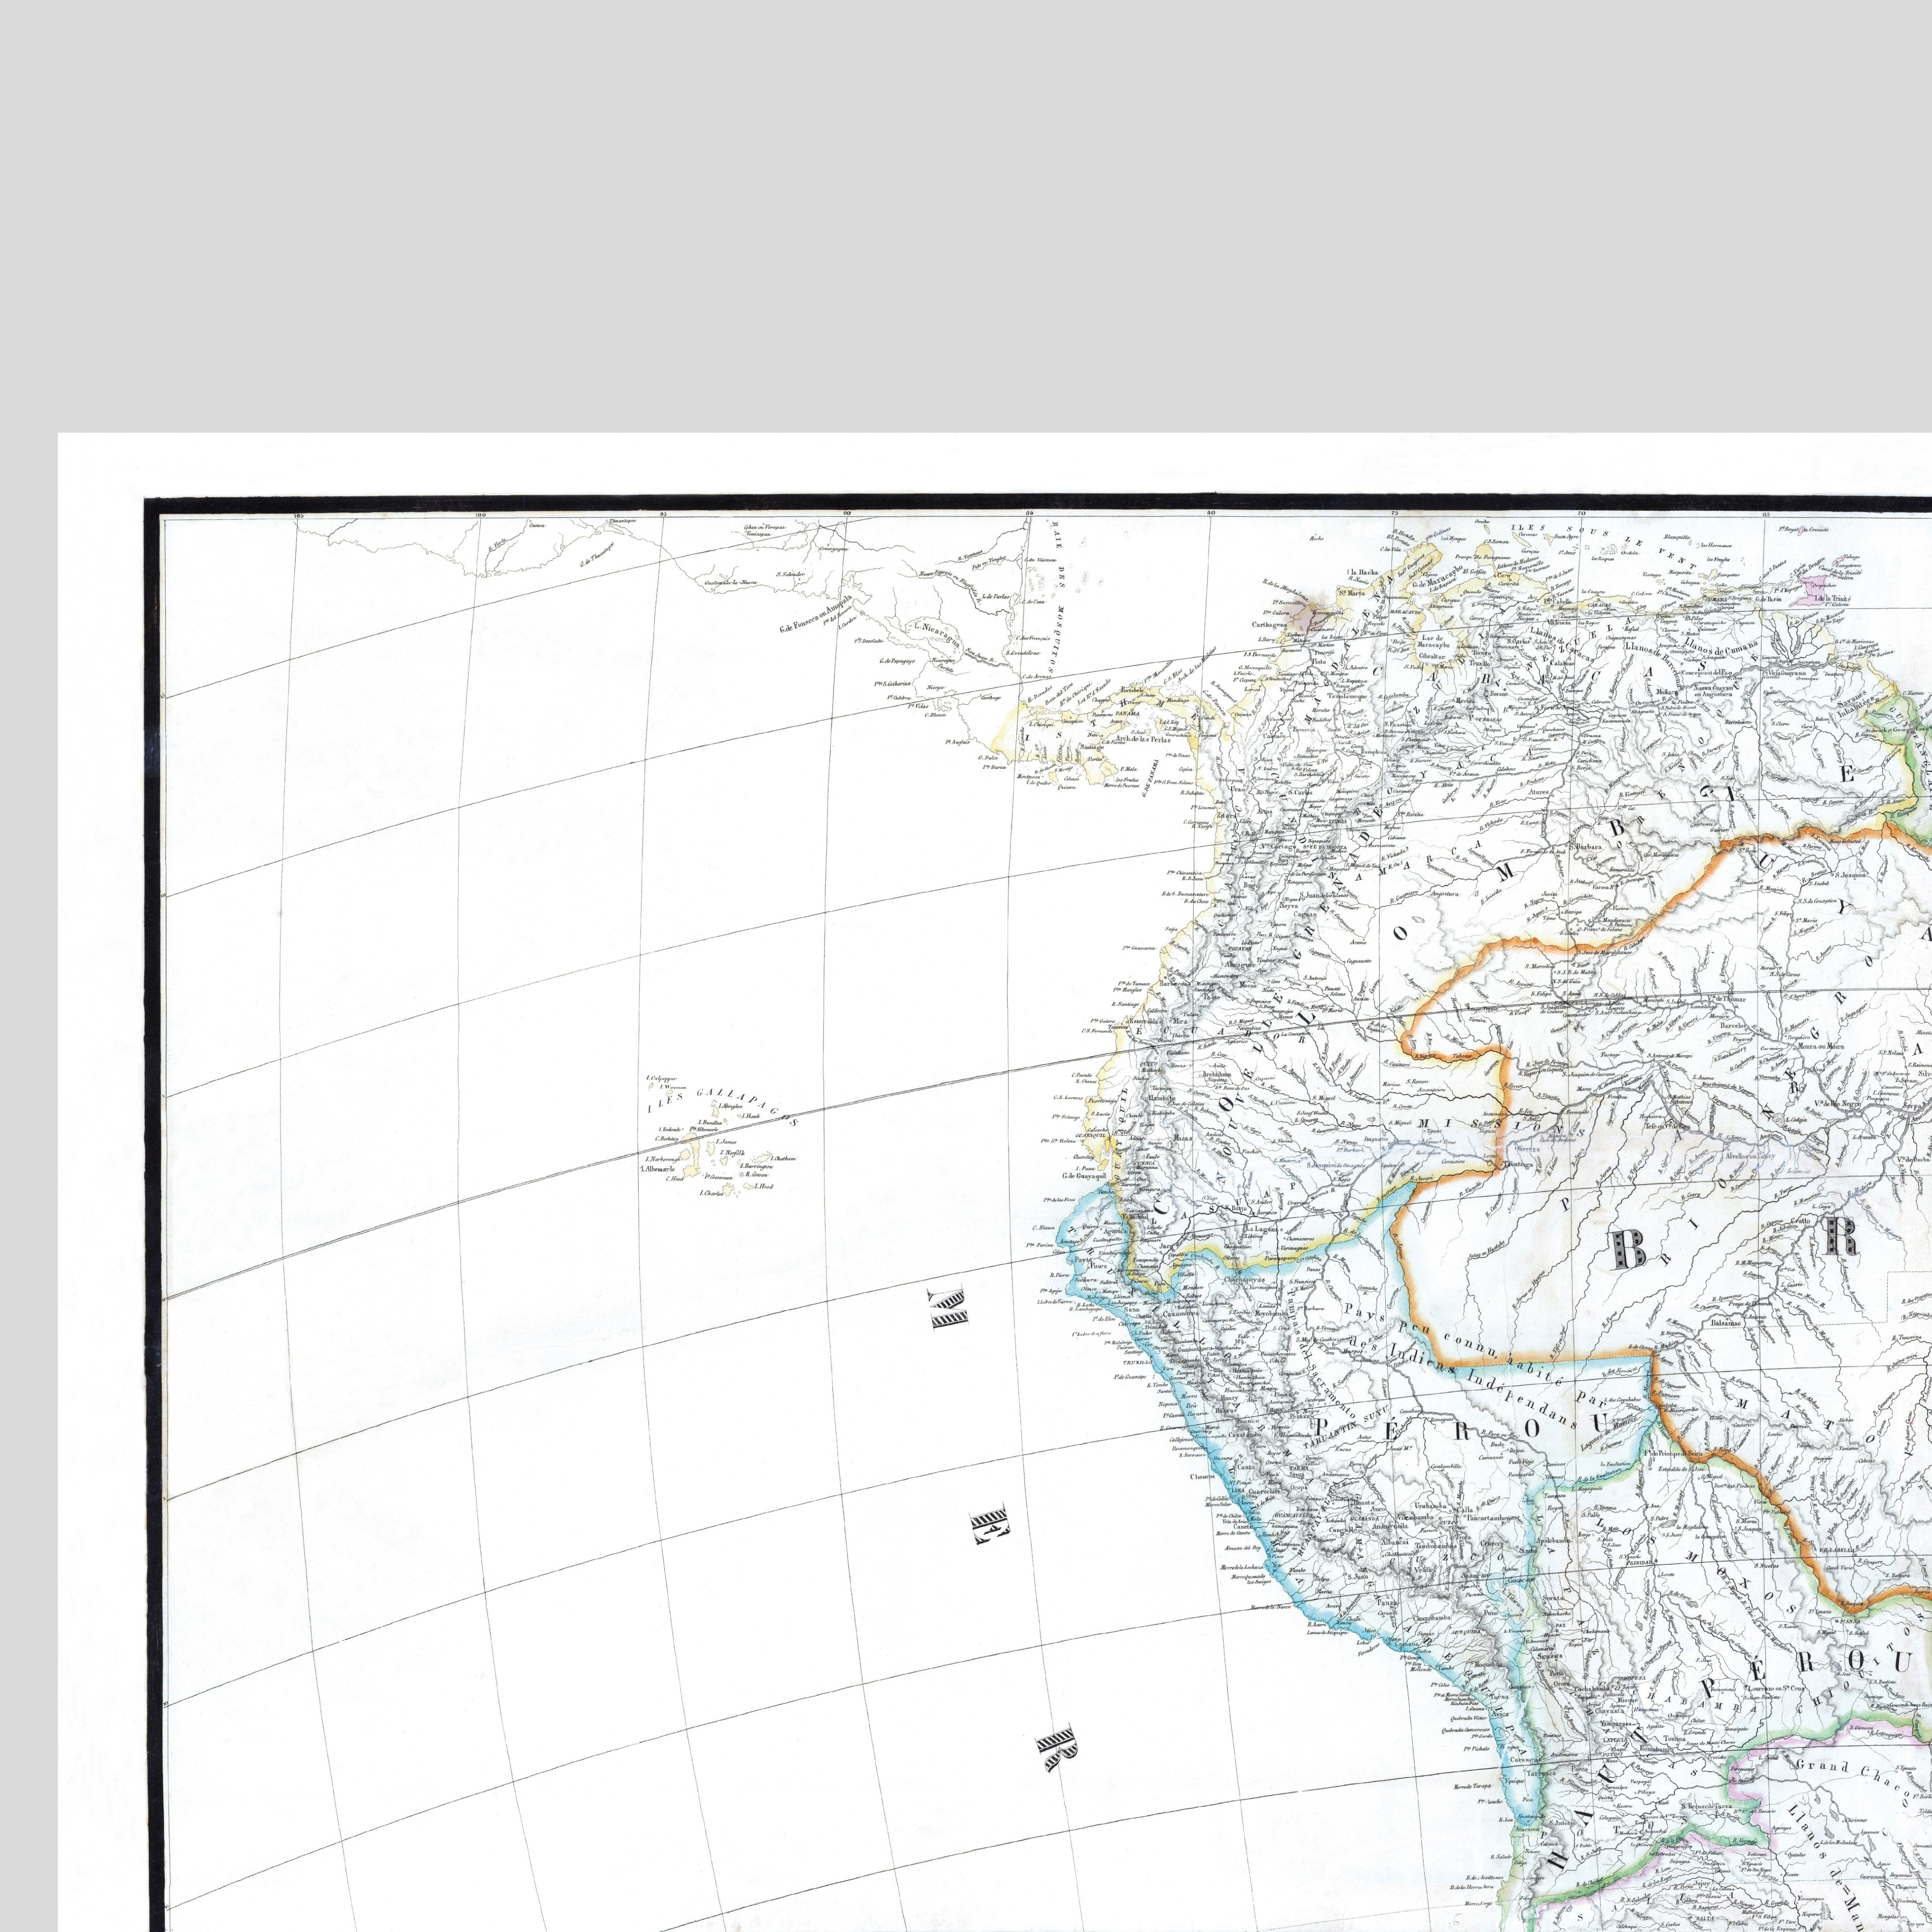Click the 'Piura' label
The width and height of the screenshot is (1932, 1932).
click(x=1099, y=1266)
